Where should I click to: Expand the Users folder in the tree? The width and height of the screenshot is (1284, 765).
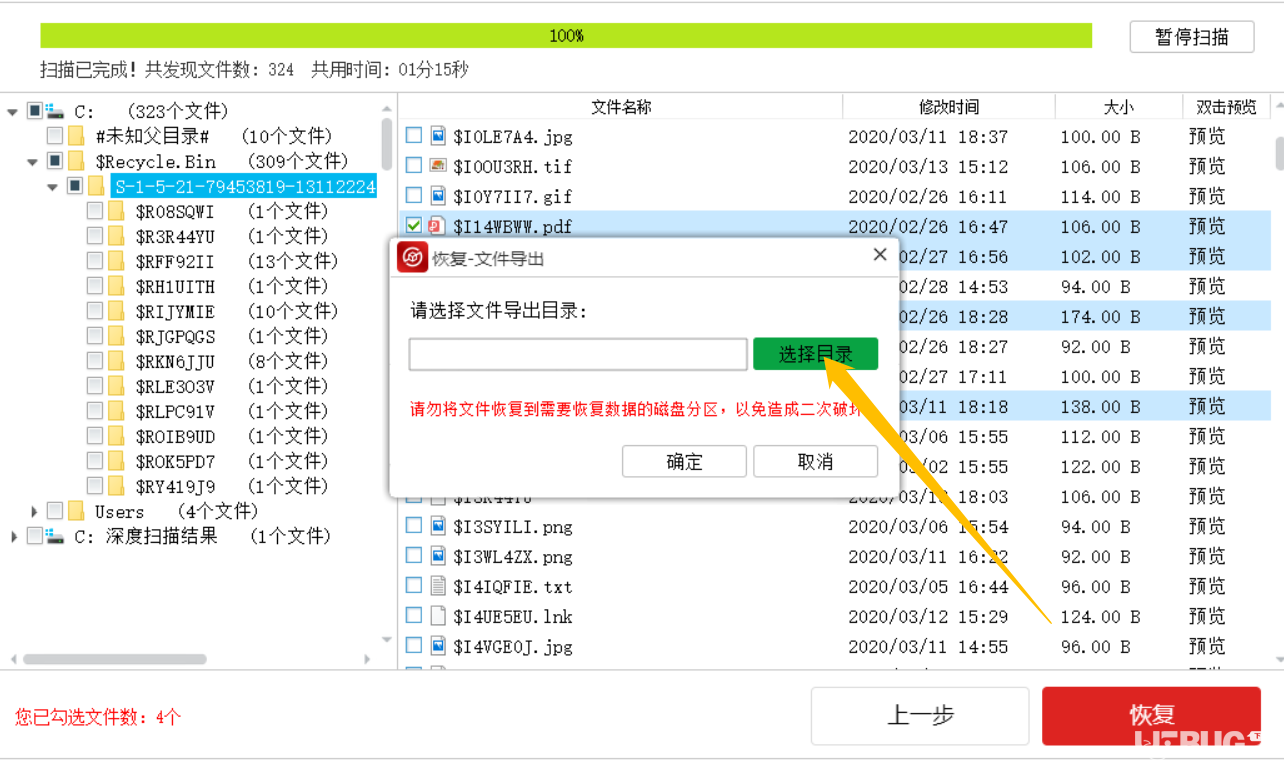35,511
